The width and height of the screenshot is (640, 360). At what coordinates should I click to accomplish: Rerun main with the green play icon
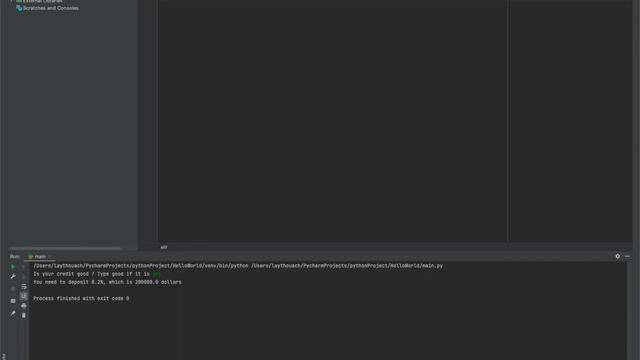pyautogui.click(x=13, y=267)
